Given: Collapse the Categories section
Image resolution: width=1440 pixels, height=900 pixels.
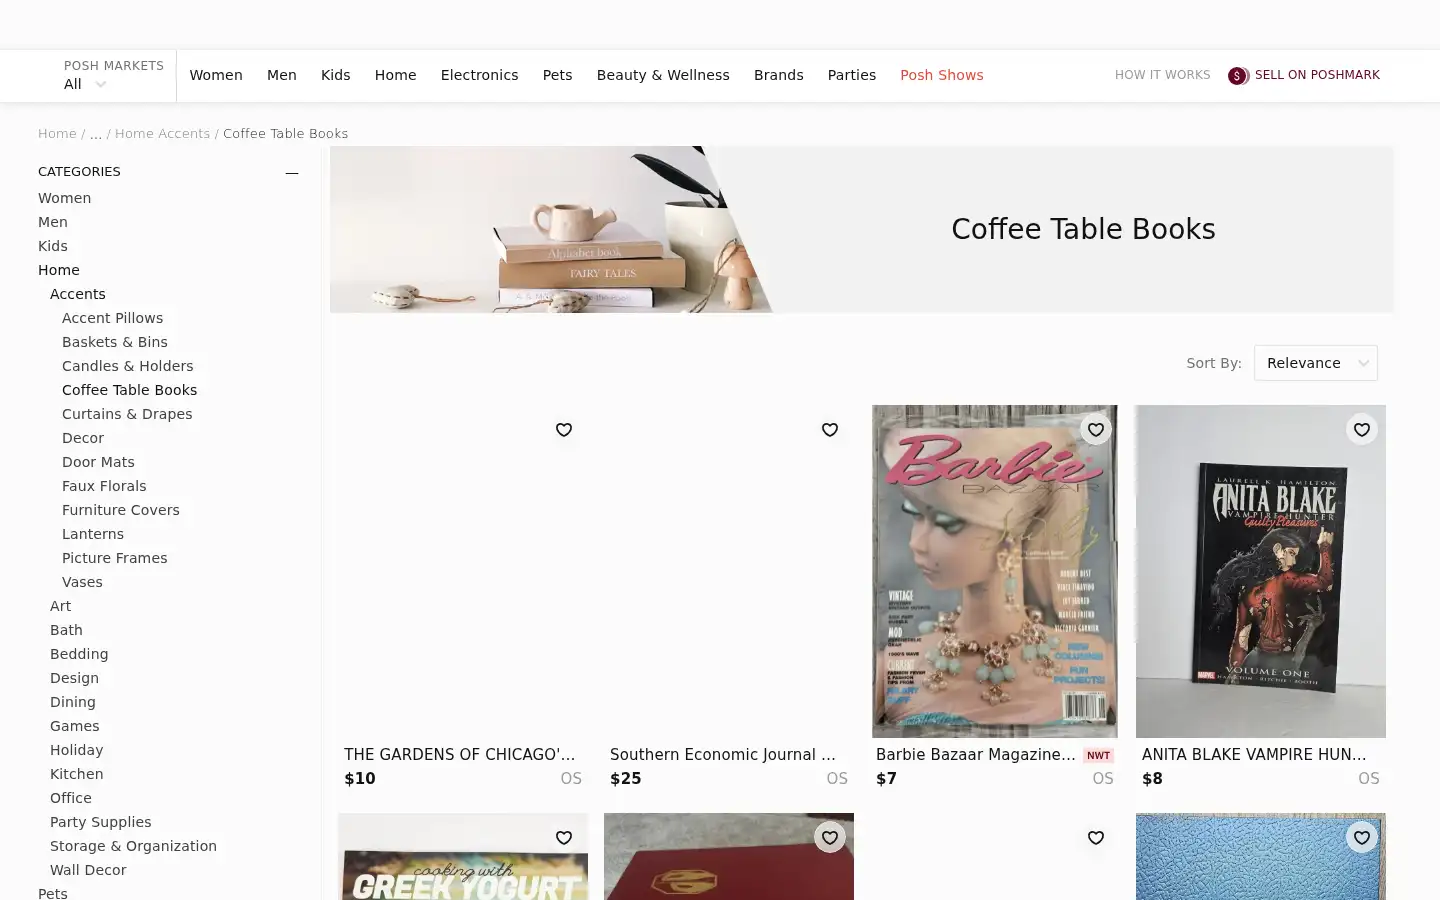Looking at the screenshot, I should 292,172.
